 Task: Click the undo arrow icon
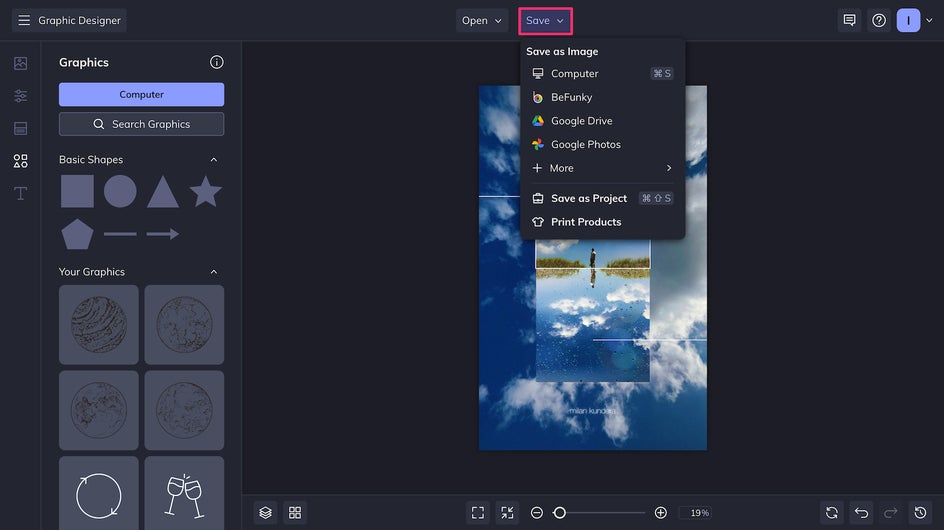(862, 513)
